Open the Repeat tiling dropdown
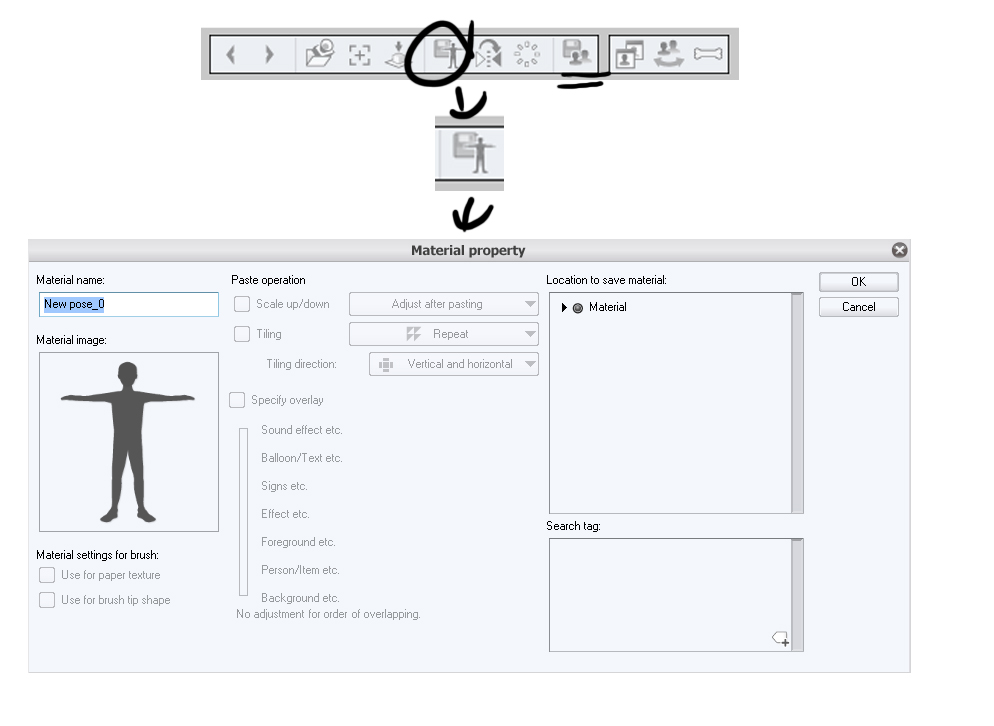Viewport: 994px width, 726px height. point(444,334)
